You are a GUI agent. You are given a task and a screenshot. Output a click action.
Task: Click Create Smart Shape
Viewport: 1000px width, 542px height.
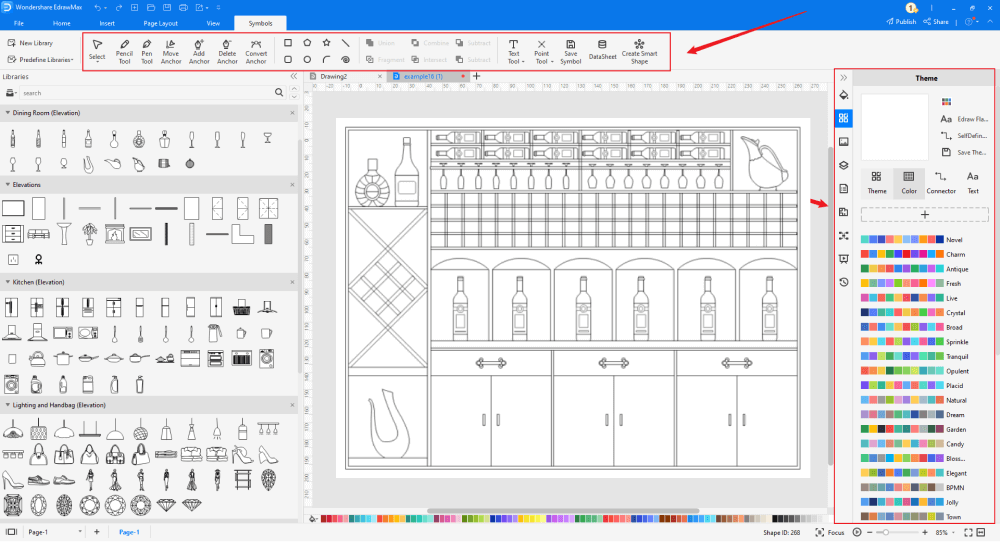639,51
